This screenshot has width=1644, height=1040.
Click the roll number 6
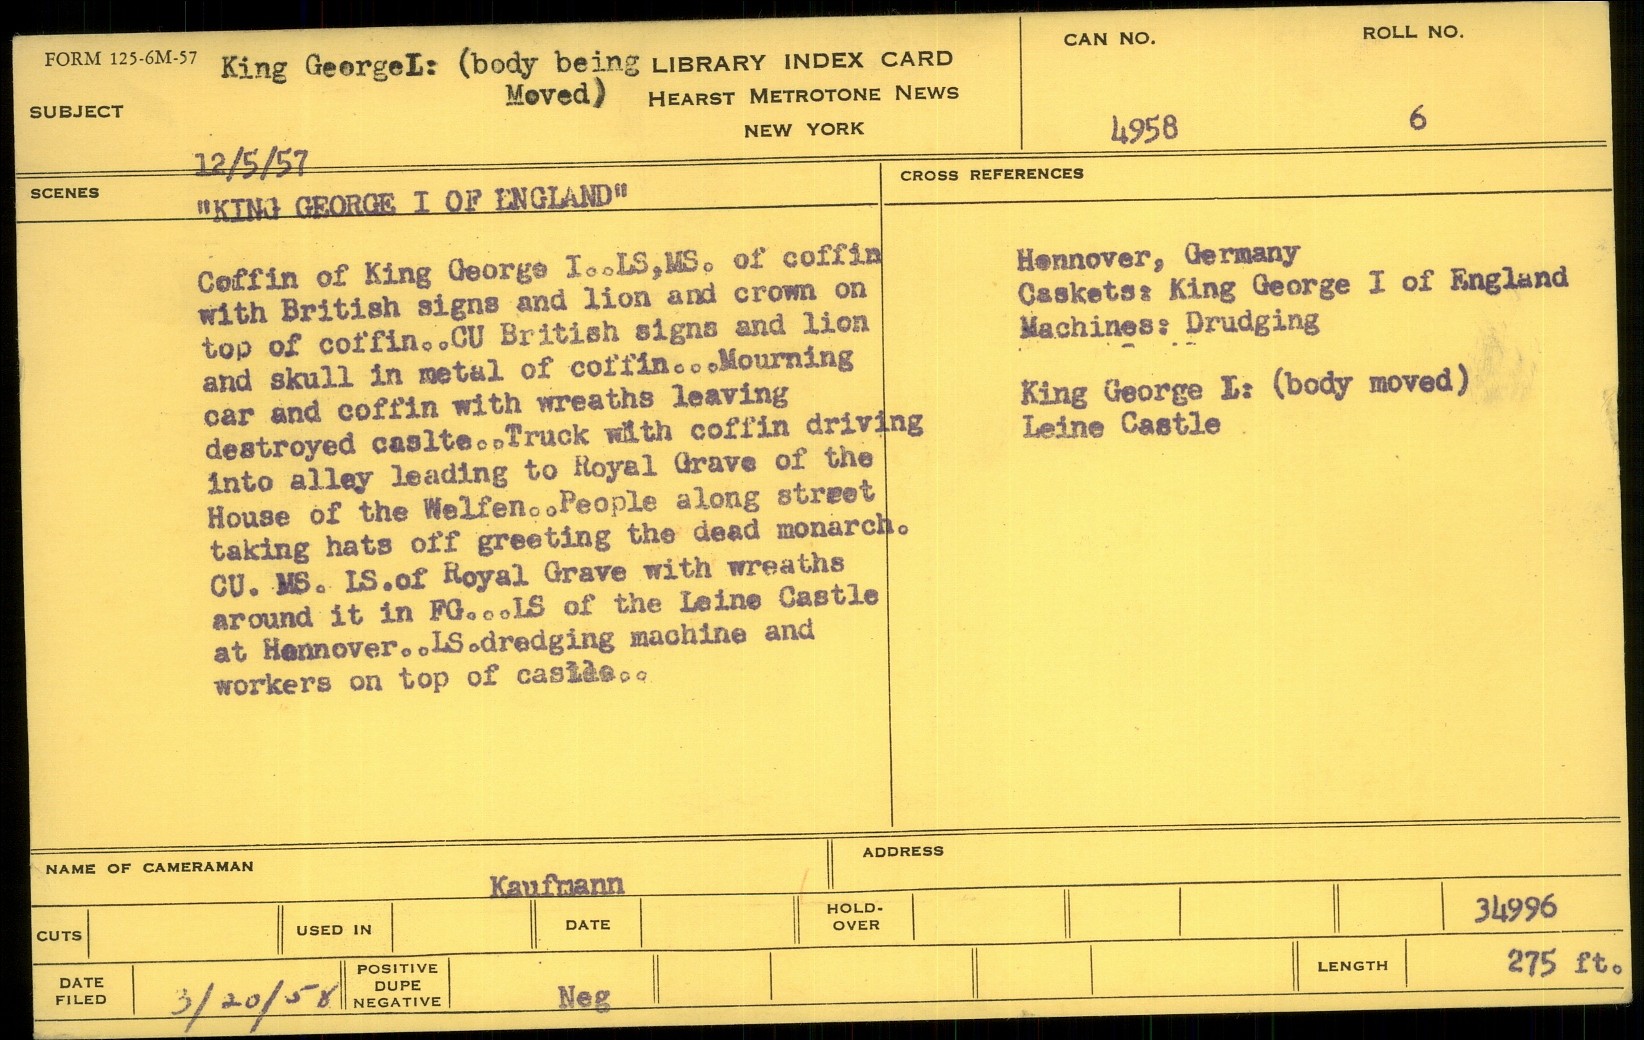(1416, 119)
